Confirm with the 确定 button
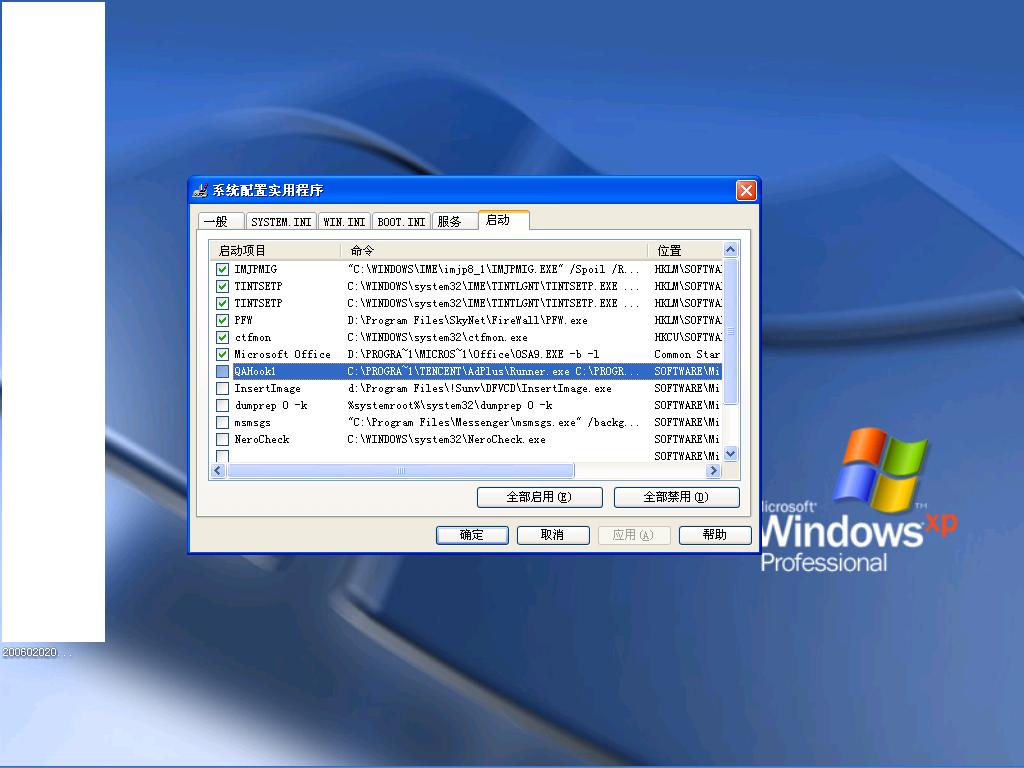Image resolution: width=1024 pixels, height=768 pixels. click(472, 535)
